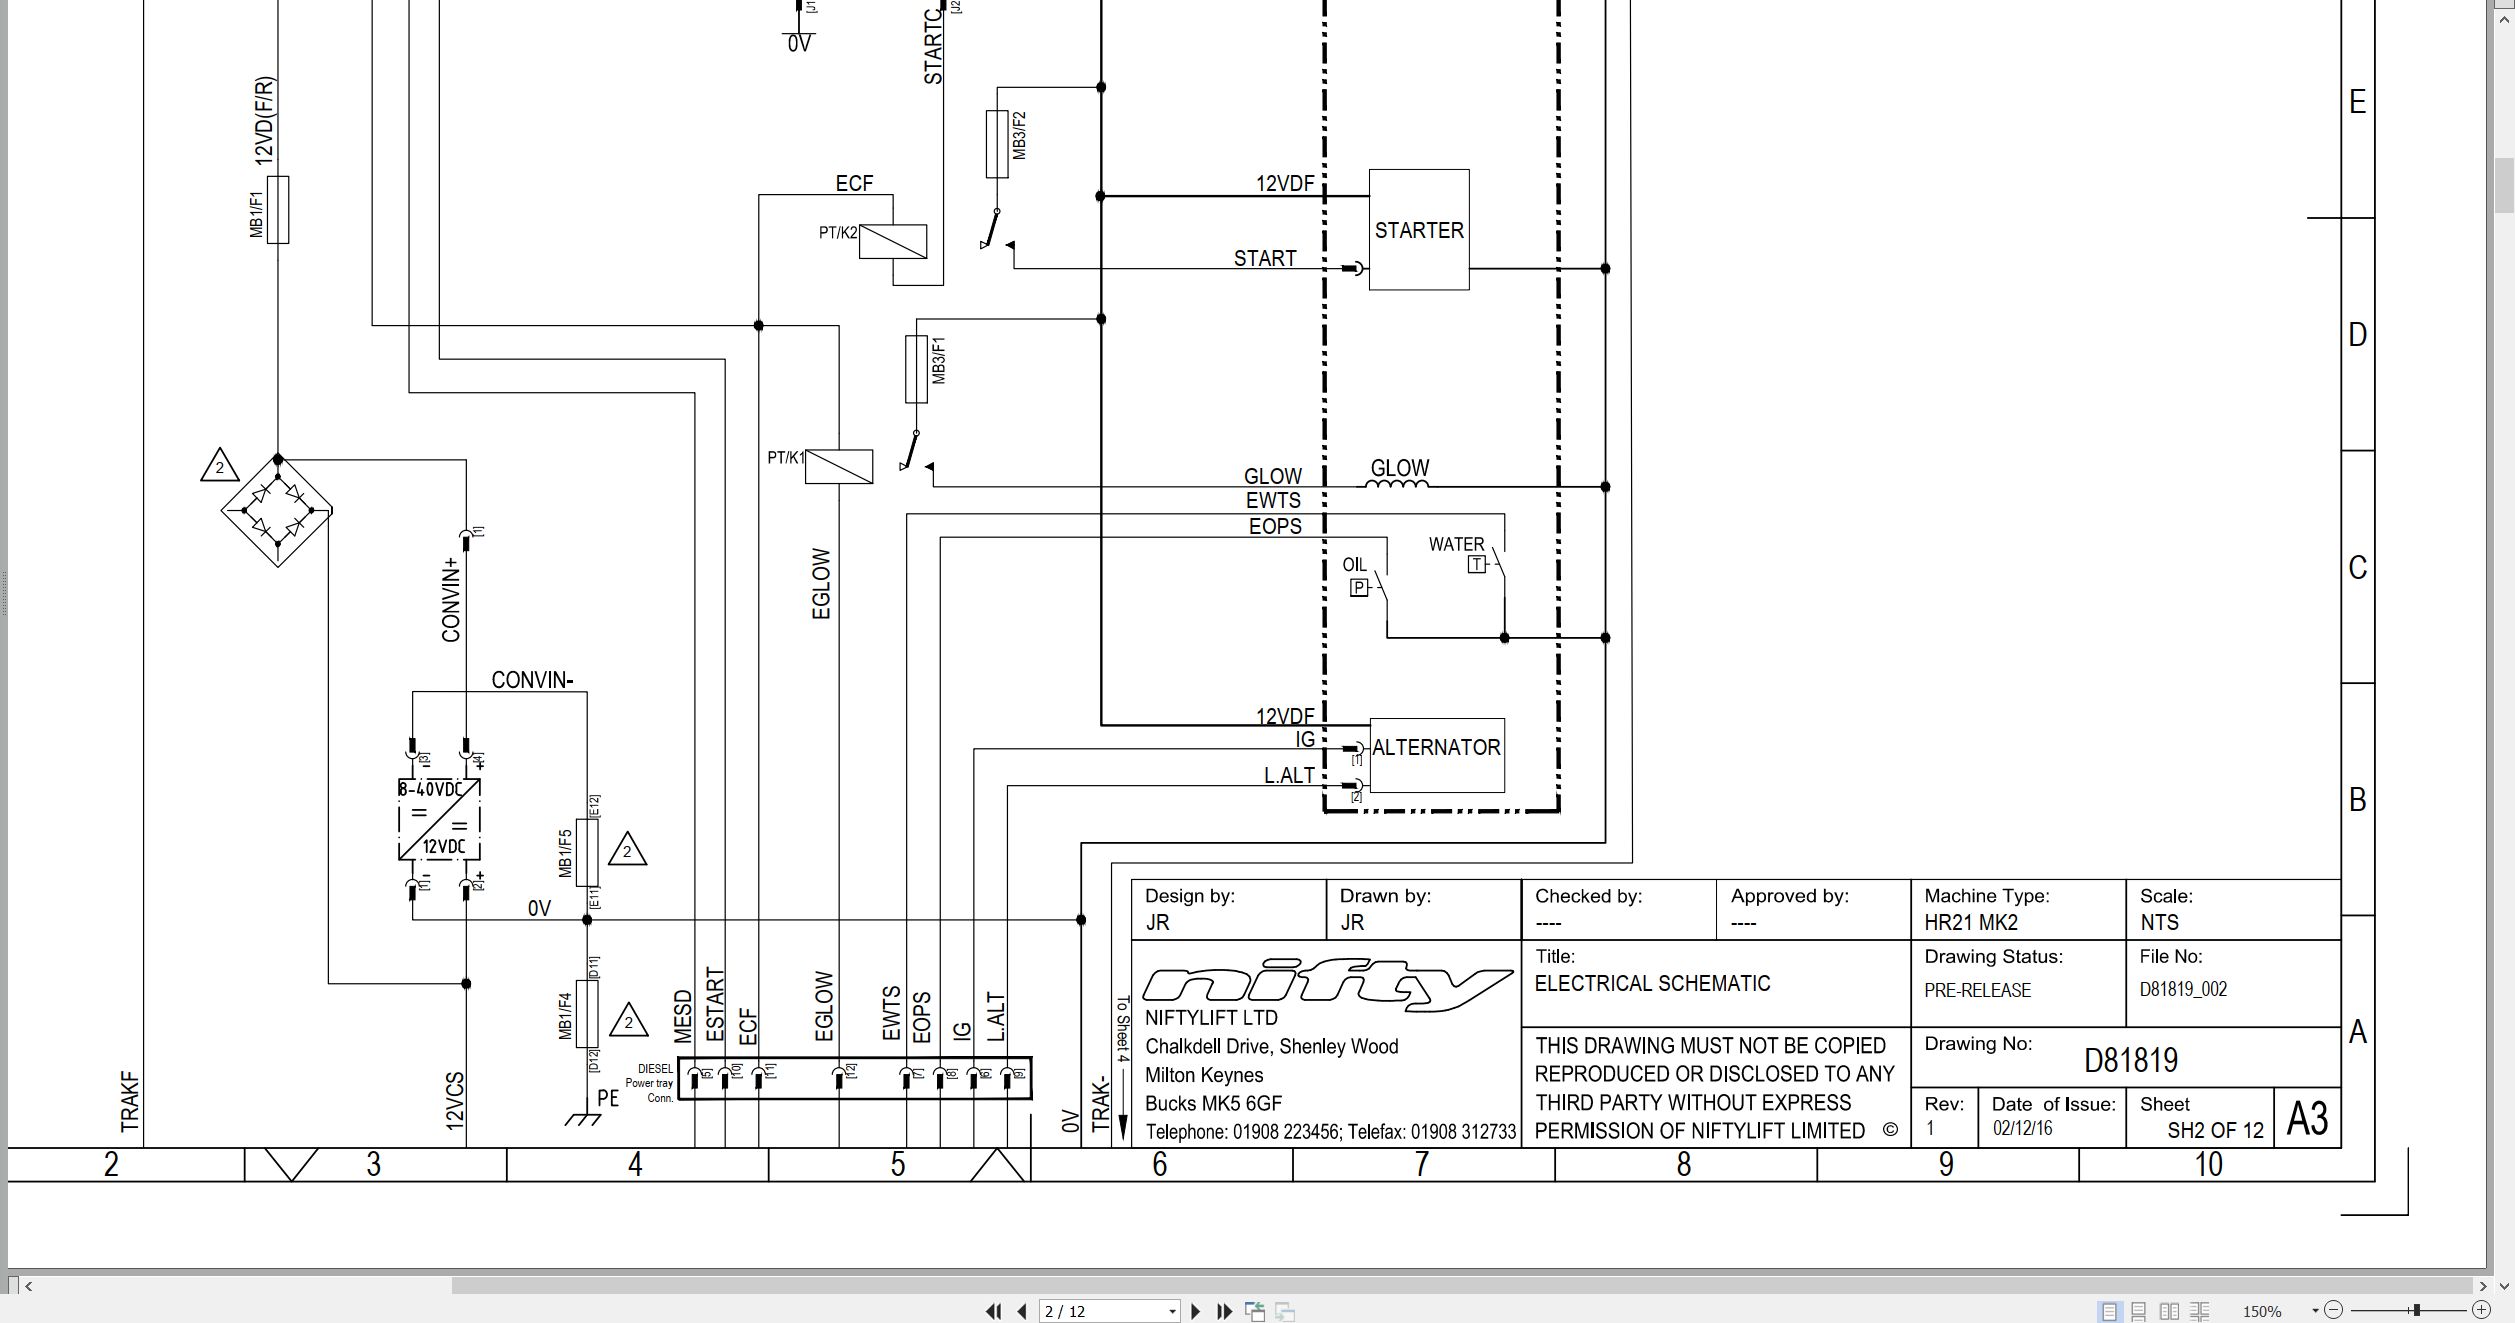Click the ALTERNATOR block in schematic
The width and height of the screenshot is (2515, 1323).
[x=1437, y=755]
